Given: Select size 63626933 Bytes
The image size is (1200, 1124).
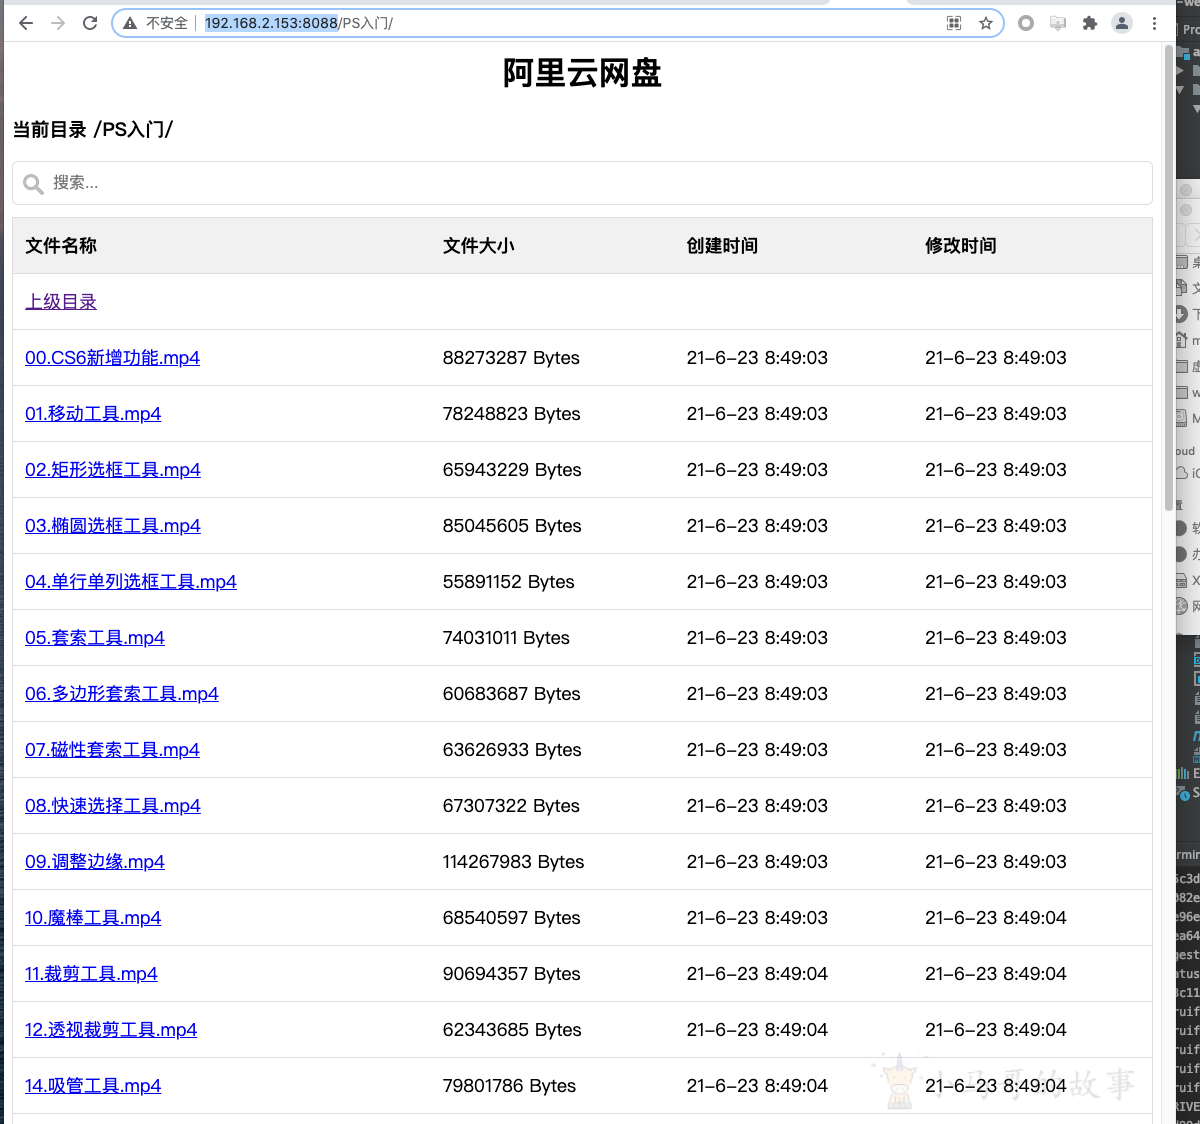Looking at the screenshot, I should [x=512, y=750].
